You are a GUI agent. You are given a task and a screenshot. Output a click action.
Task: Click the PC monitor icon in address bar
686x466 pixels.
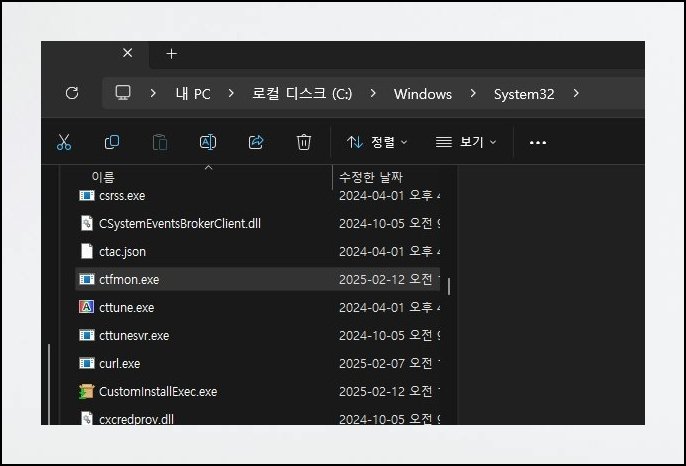pos(123,93)
